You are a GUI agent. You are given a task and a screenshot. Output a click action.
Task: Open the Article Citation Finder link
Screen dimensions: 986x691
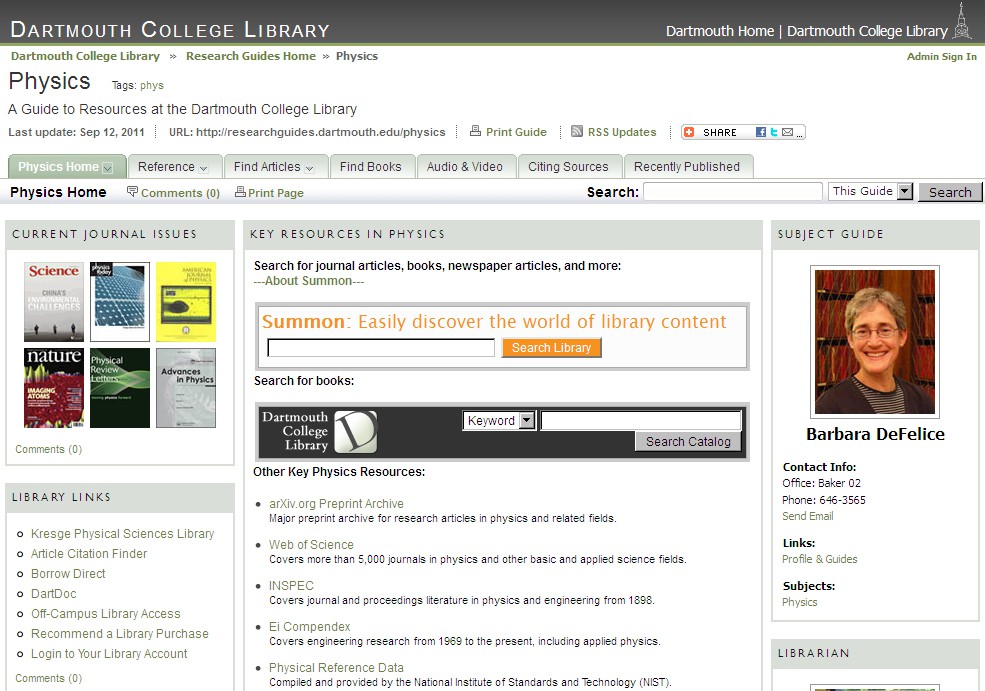[x=89, y=553]
